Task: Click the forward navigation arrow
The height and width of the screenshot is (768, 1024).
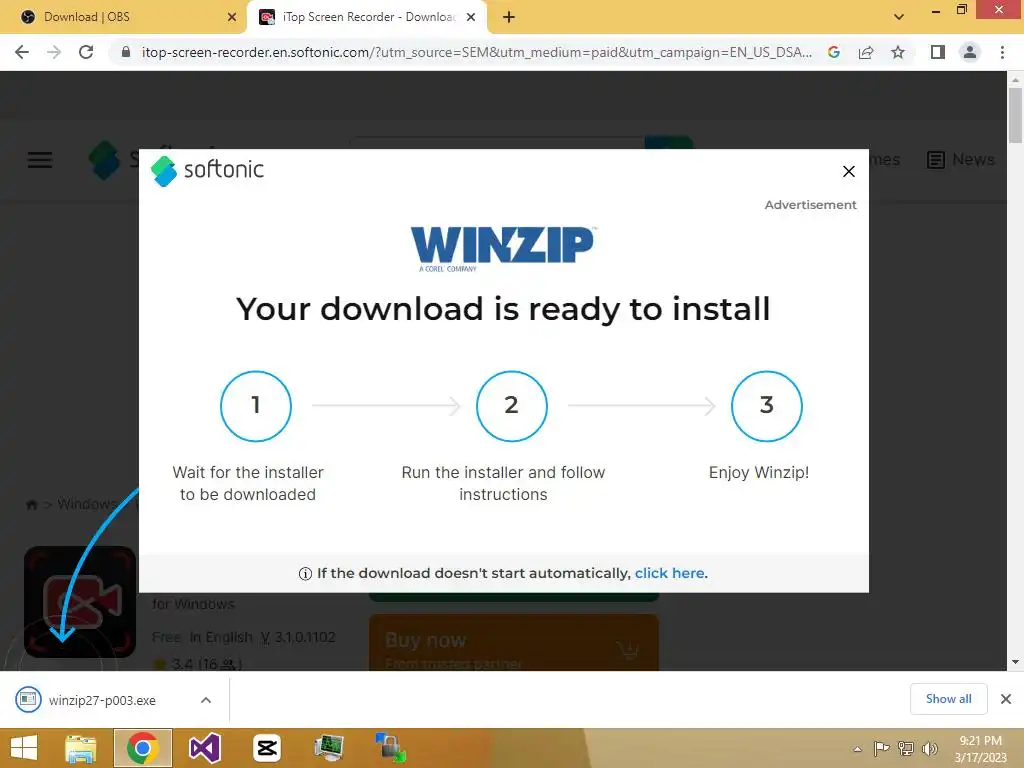Action: (x=54, y=52)
